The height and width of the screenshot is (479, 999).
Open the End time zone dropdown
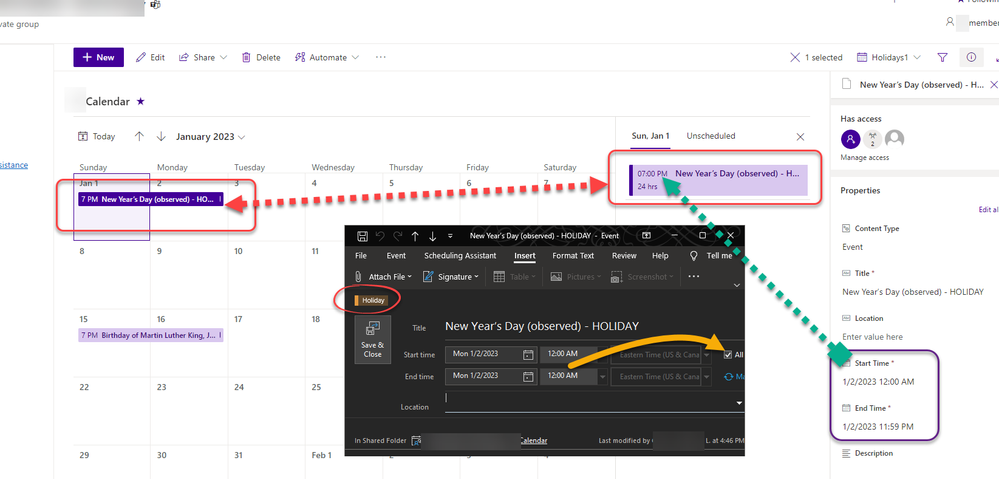[707, 377]
